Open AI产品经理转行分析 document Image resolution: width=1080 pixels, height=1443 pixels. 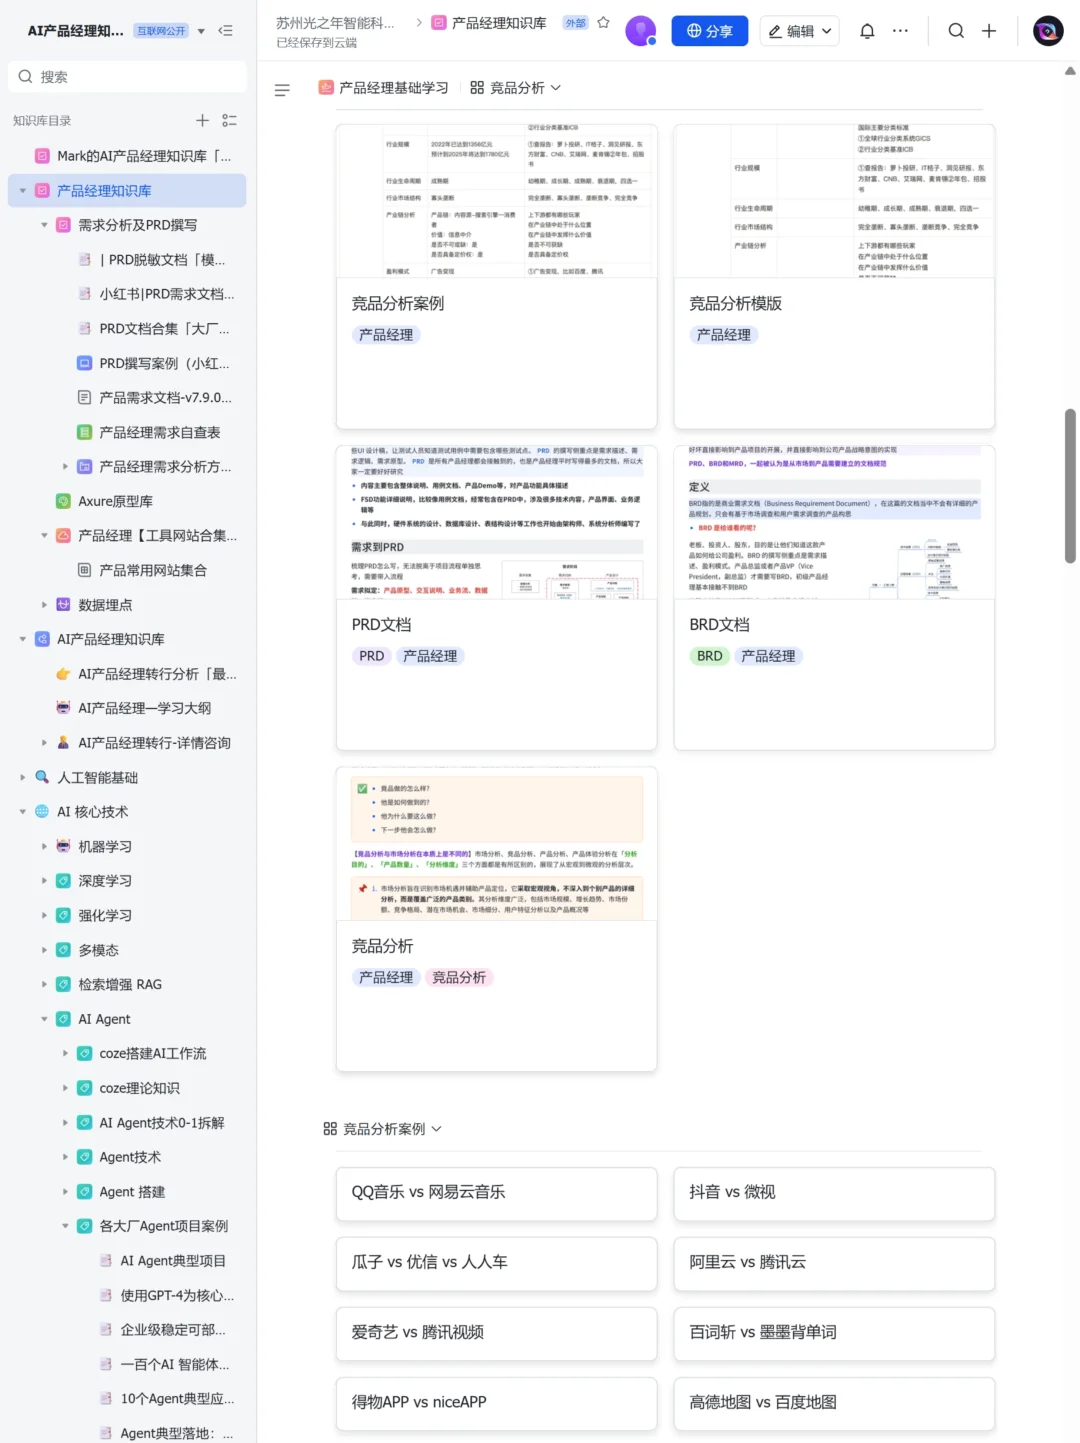pos(157,674)
